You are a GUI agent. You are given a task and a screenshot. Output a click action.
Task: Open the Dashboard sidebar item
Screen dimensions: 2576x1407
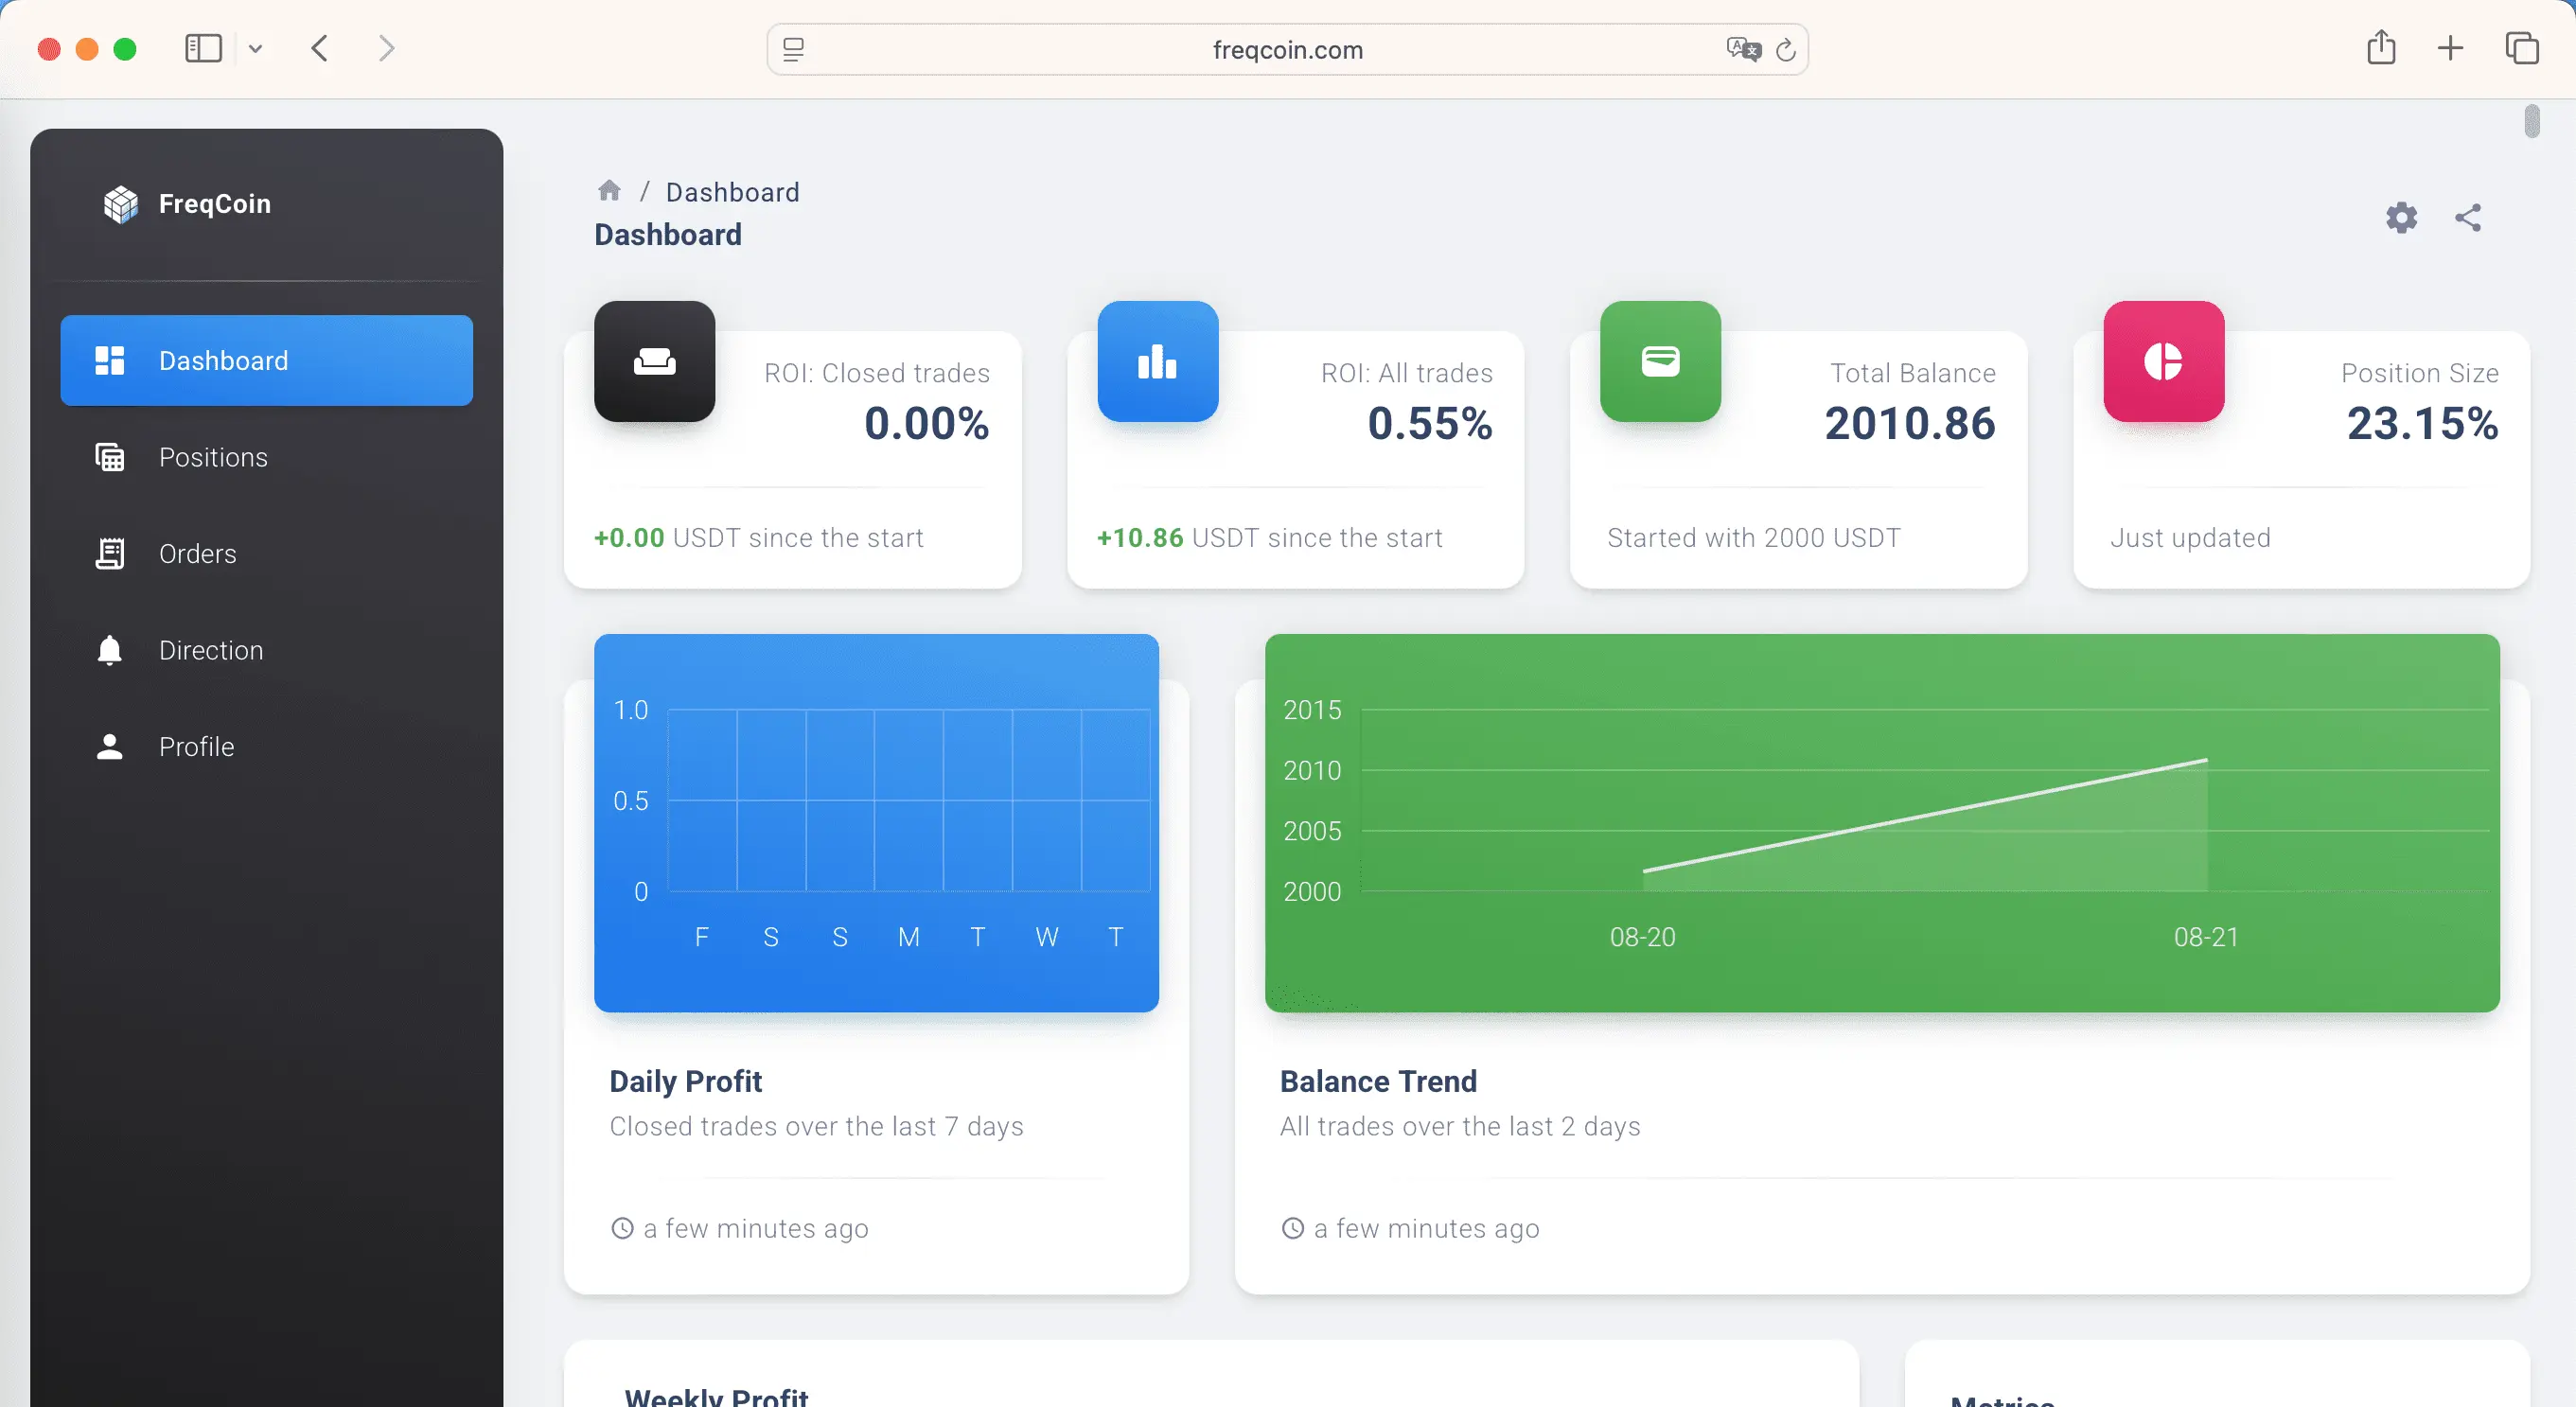click(266, 360)
